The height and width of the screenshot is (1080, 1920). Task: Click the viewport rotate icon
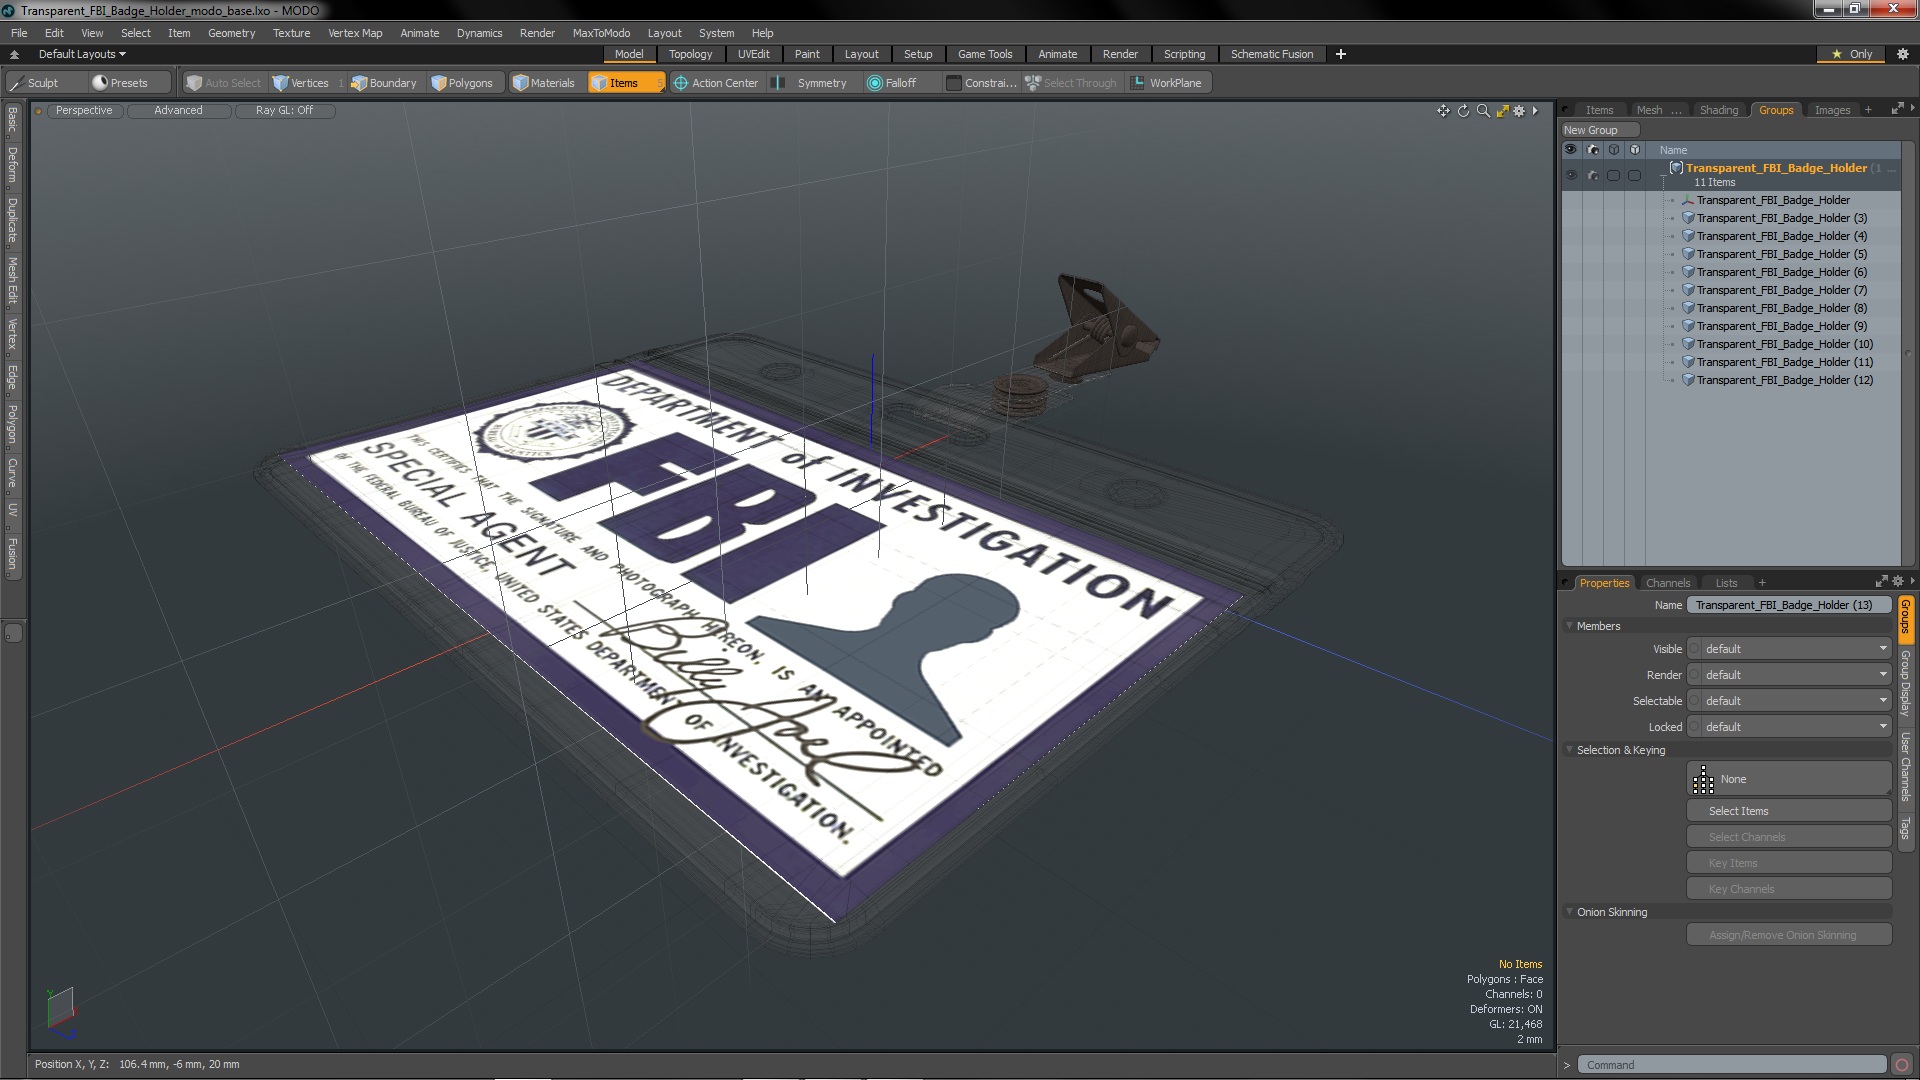point(1463,111)
